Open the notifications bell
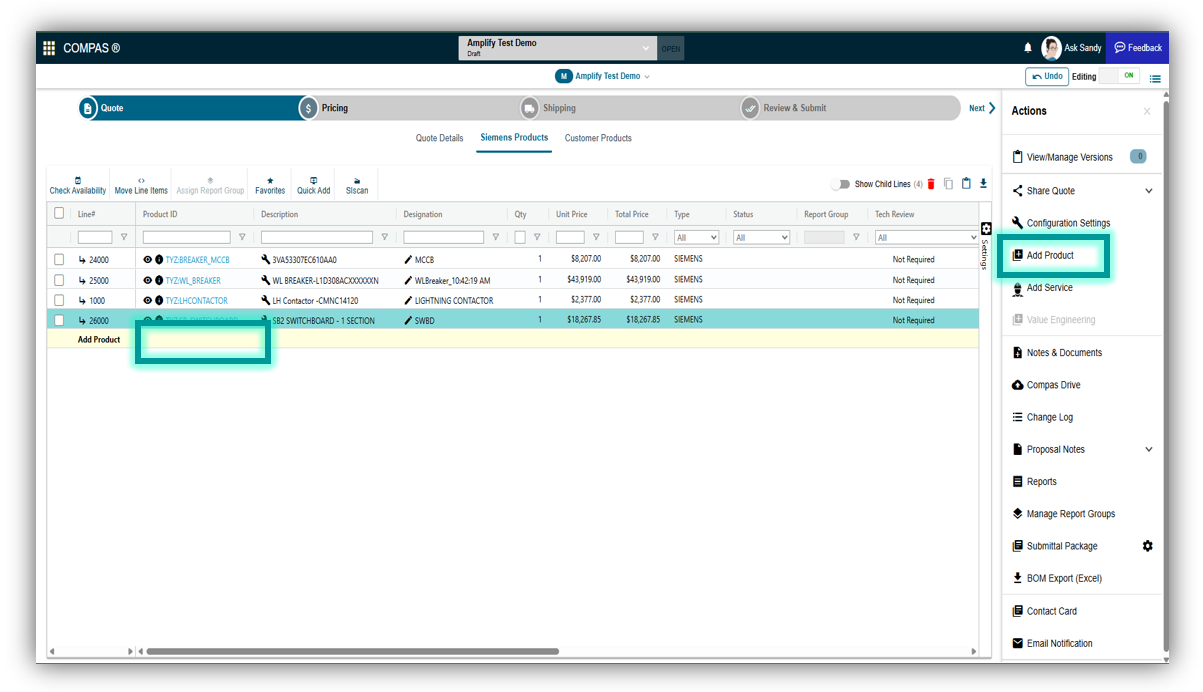The height and width of the screenshot is (692, 1203). coord(1028,48)
